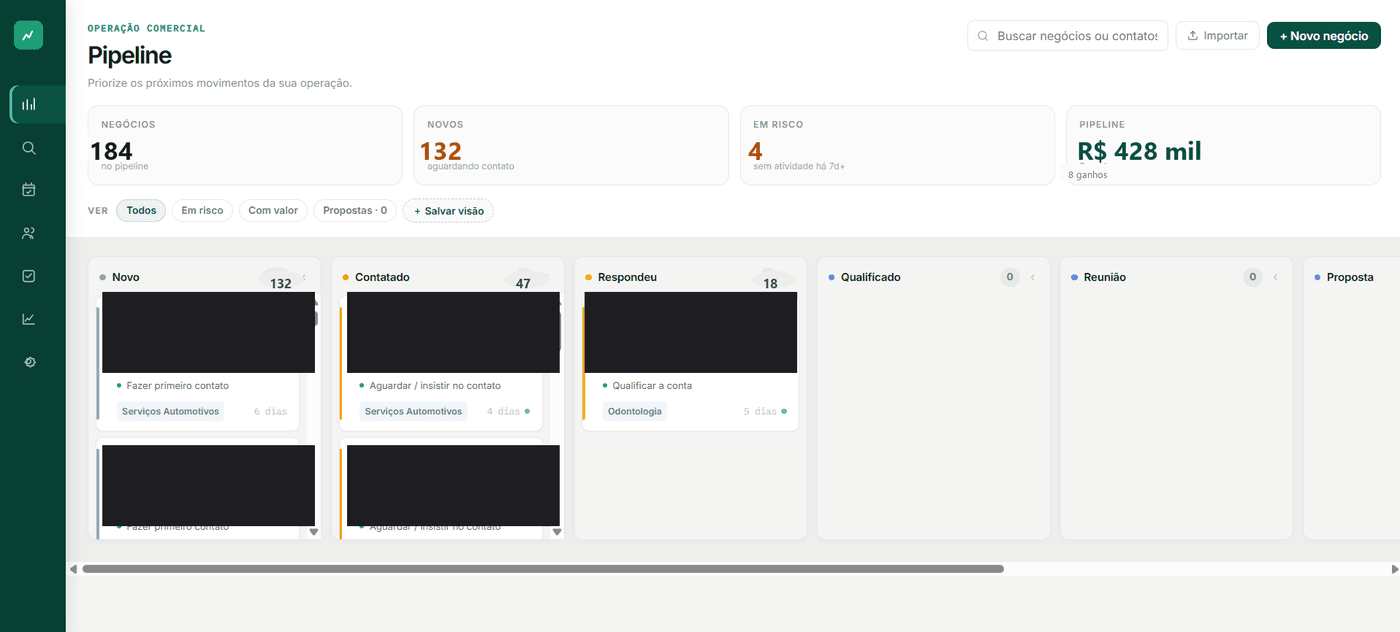
Task: Click 'Aguardar / insistir no contato' on 4 dias card
Action: tap(435, 386)
